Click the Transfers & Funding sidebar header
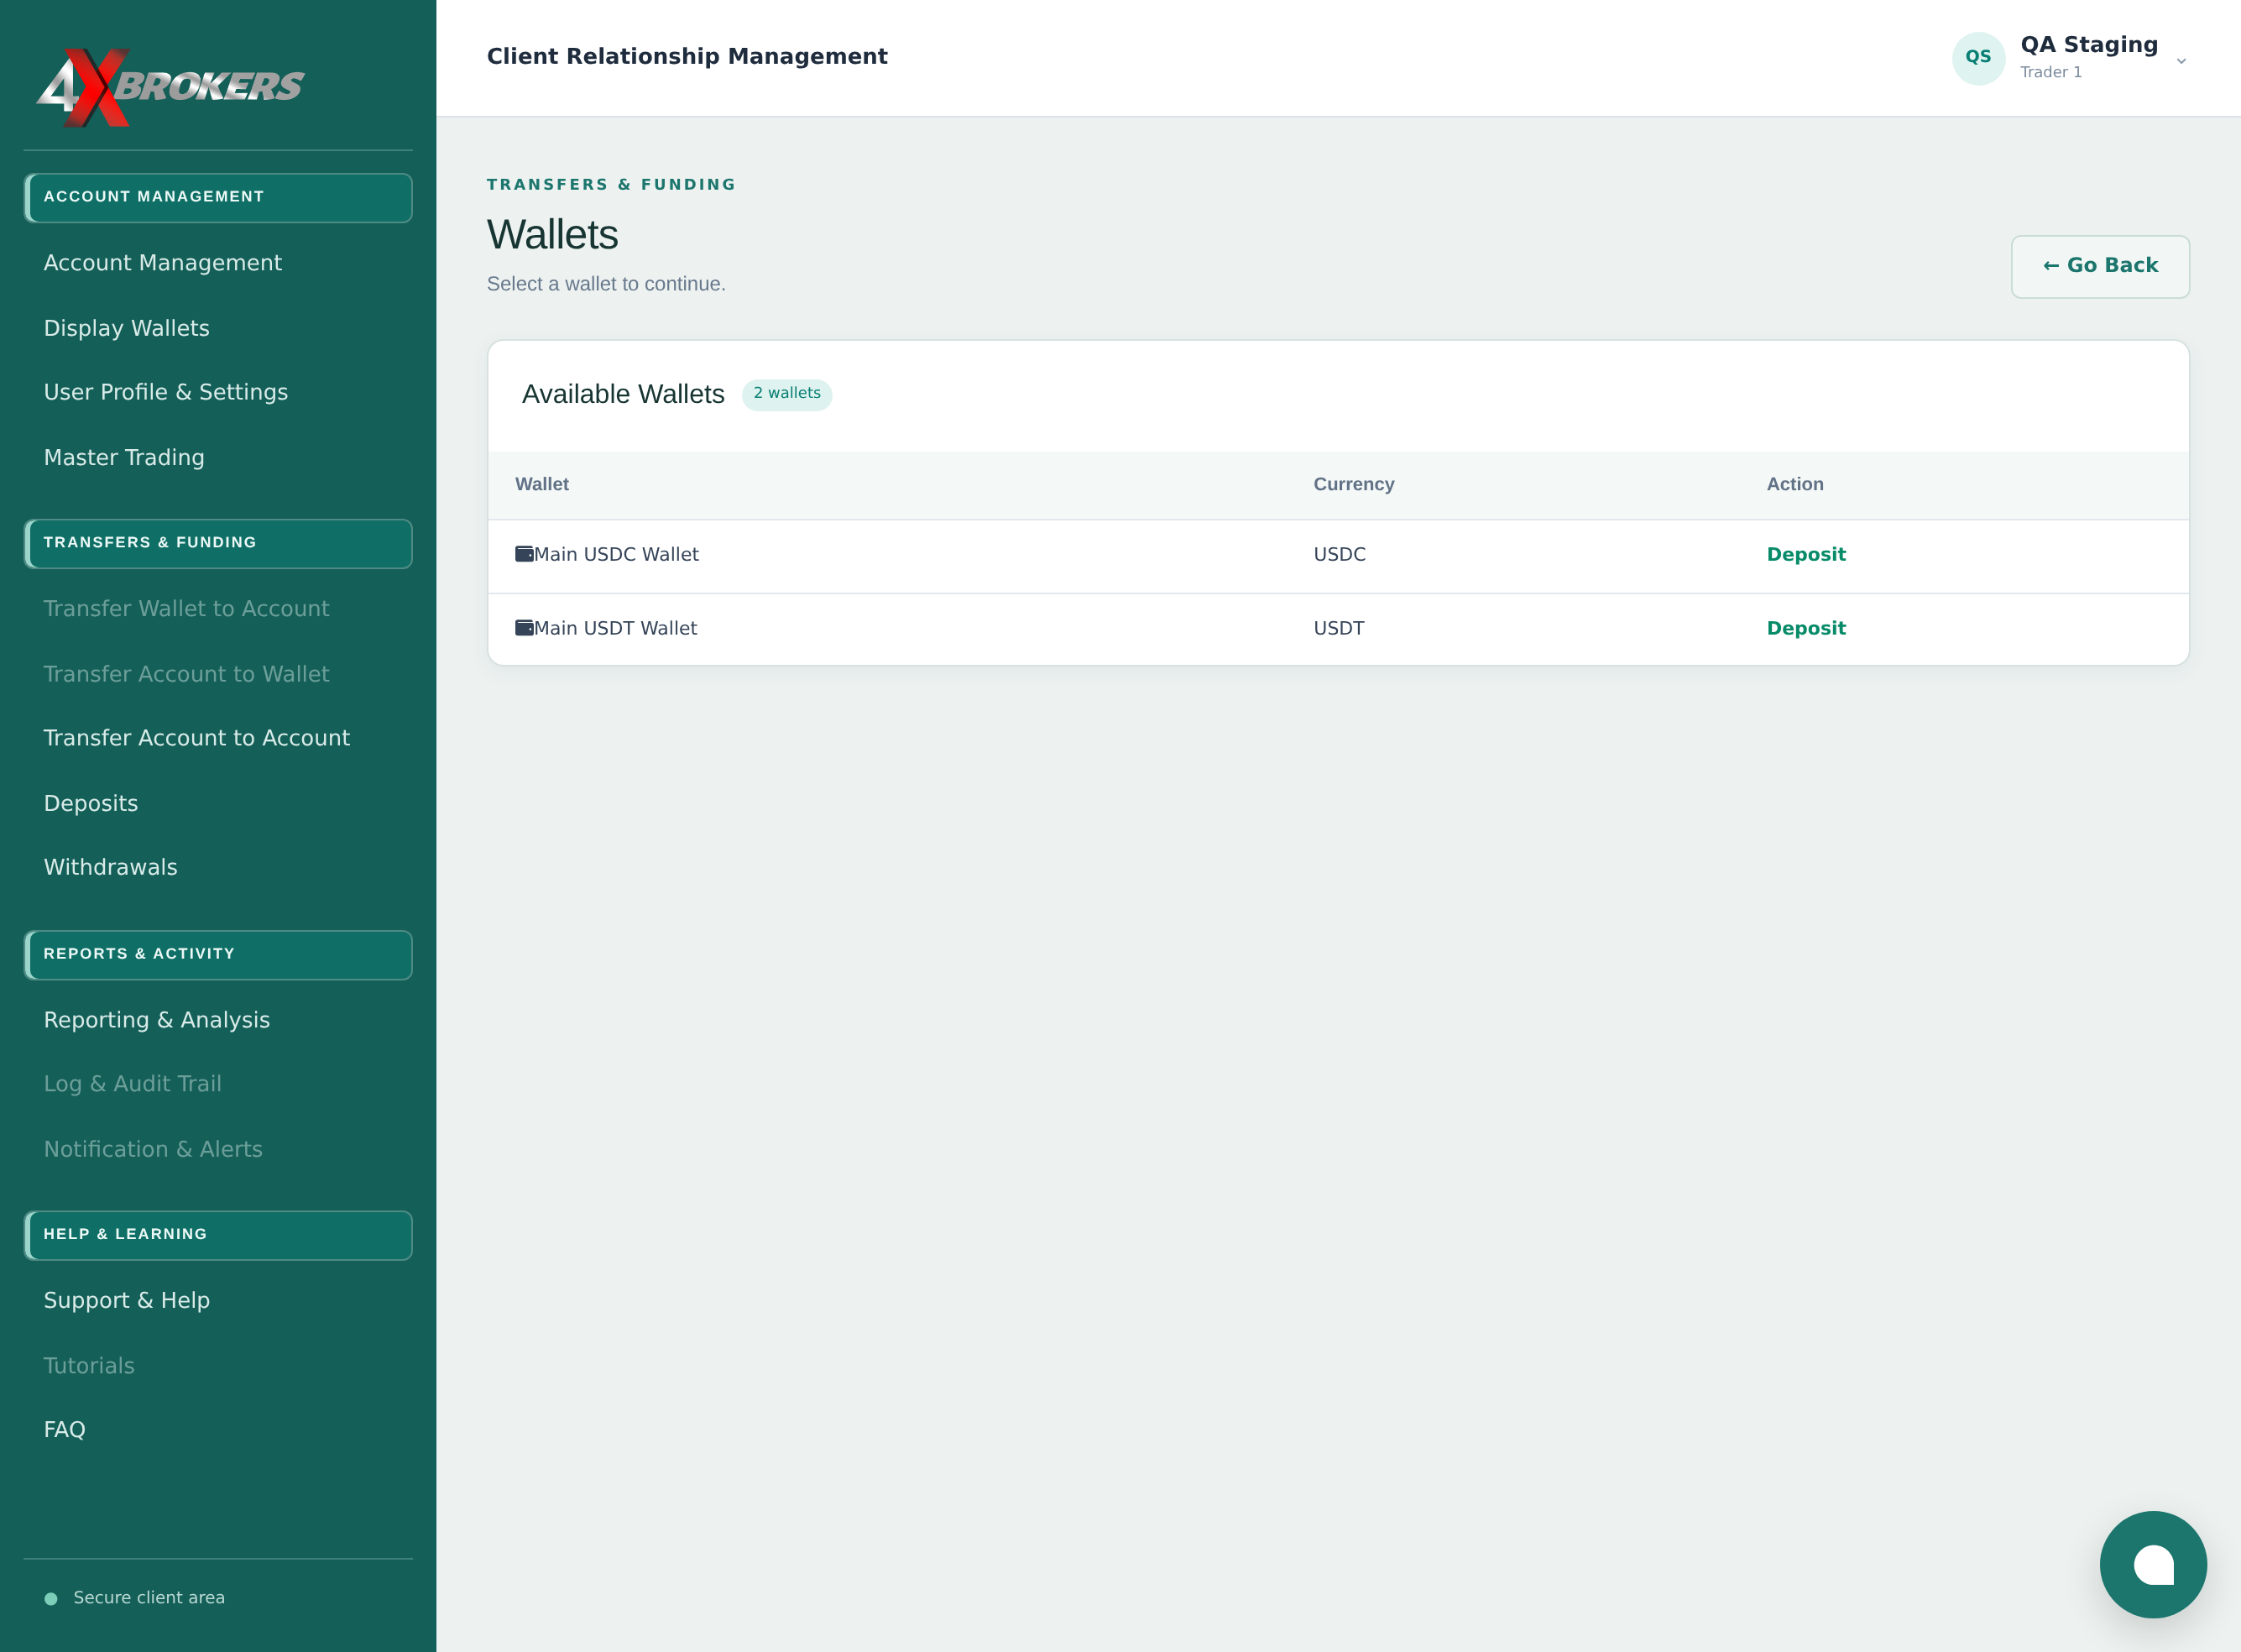The image size is (2241, 1652). pyautogui.click(x=218, y=543)
